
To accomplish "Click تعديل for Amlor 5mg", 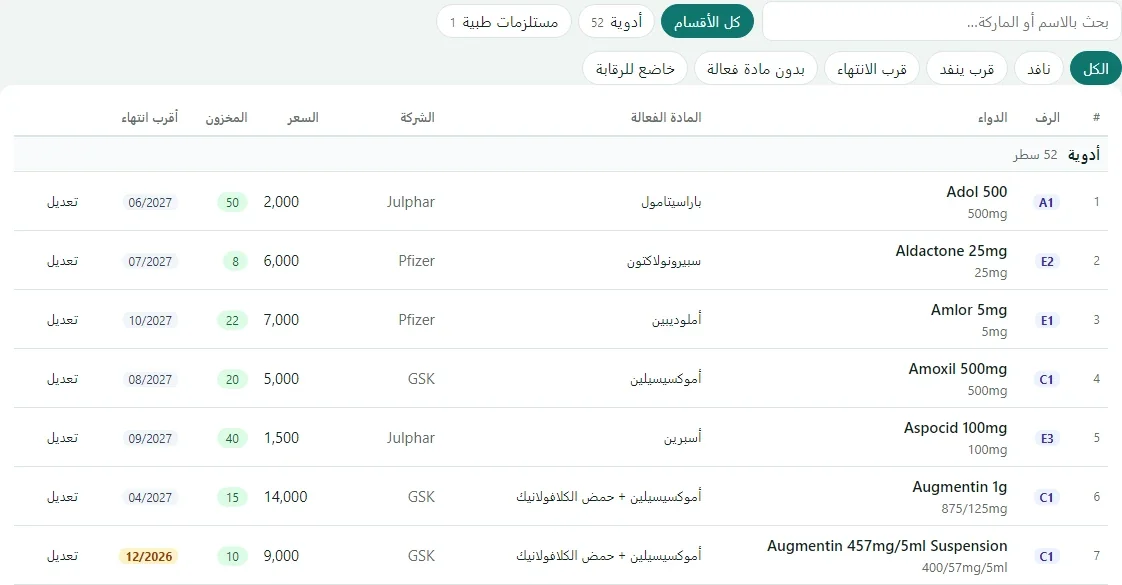I will point(62,320).
